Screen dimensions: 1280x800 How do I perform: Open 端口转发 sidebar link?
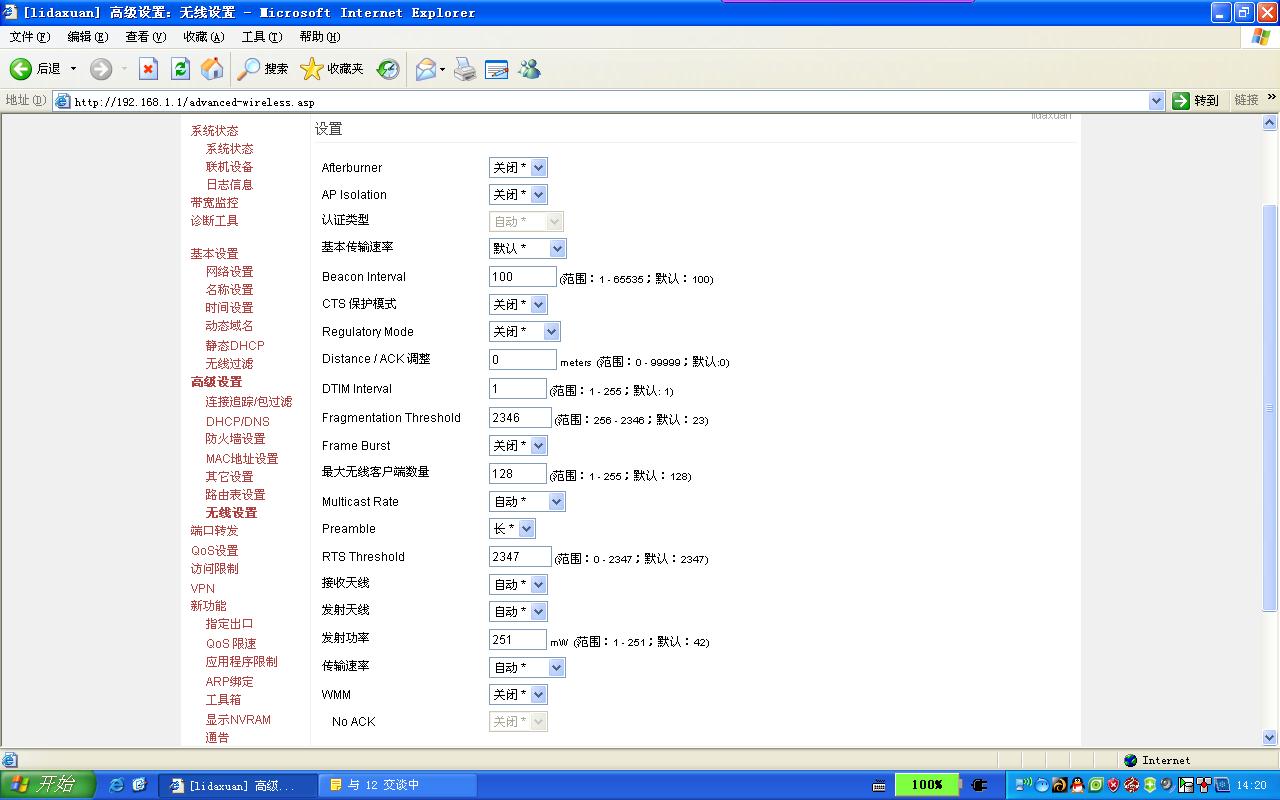coord(214,531)
